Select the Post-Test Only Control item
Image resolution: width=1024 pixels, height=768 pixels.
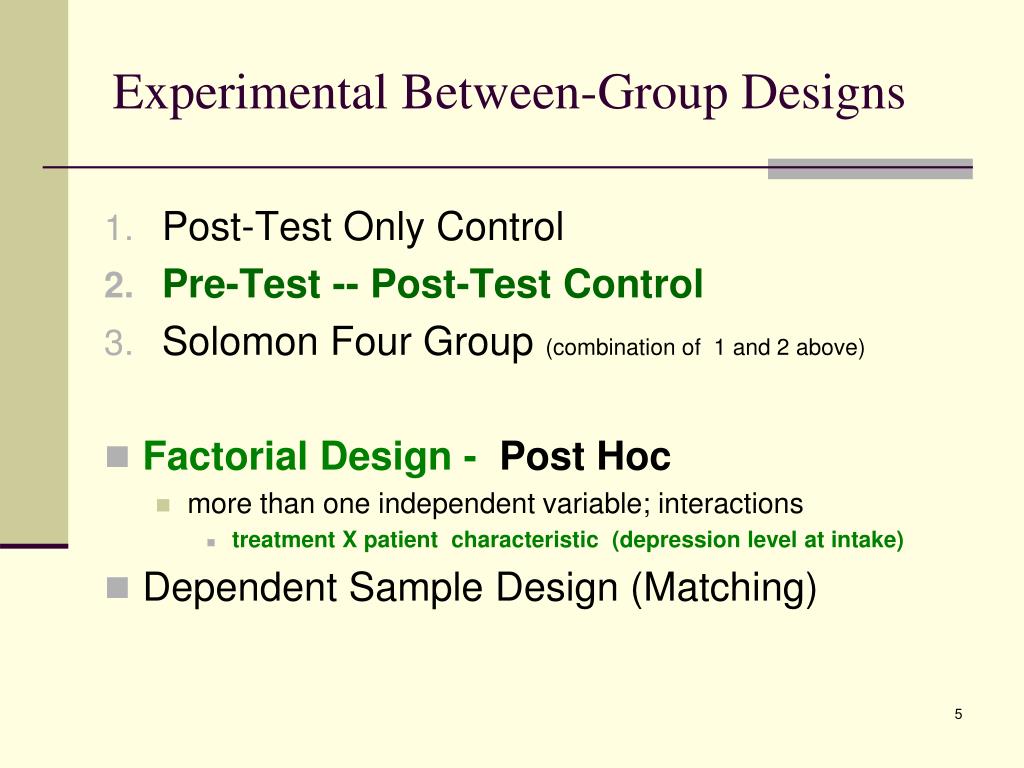[363, 227]
